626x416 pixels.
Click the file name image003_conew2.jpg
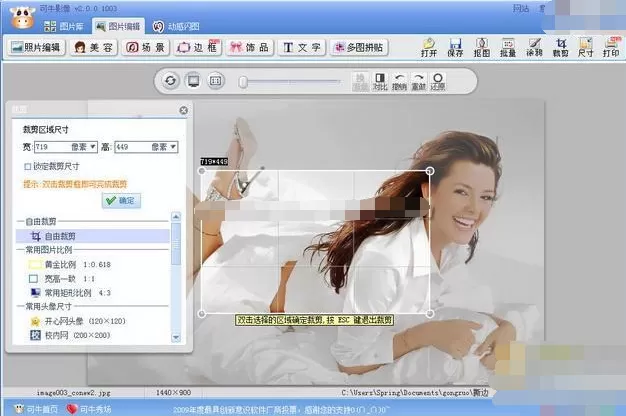click(x=73, y=393)
